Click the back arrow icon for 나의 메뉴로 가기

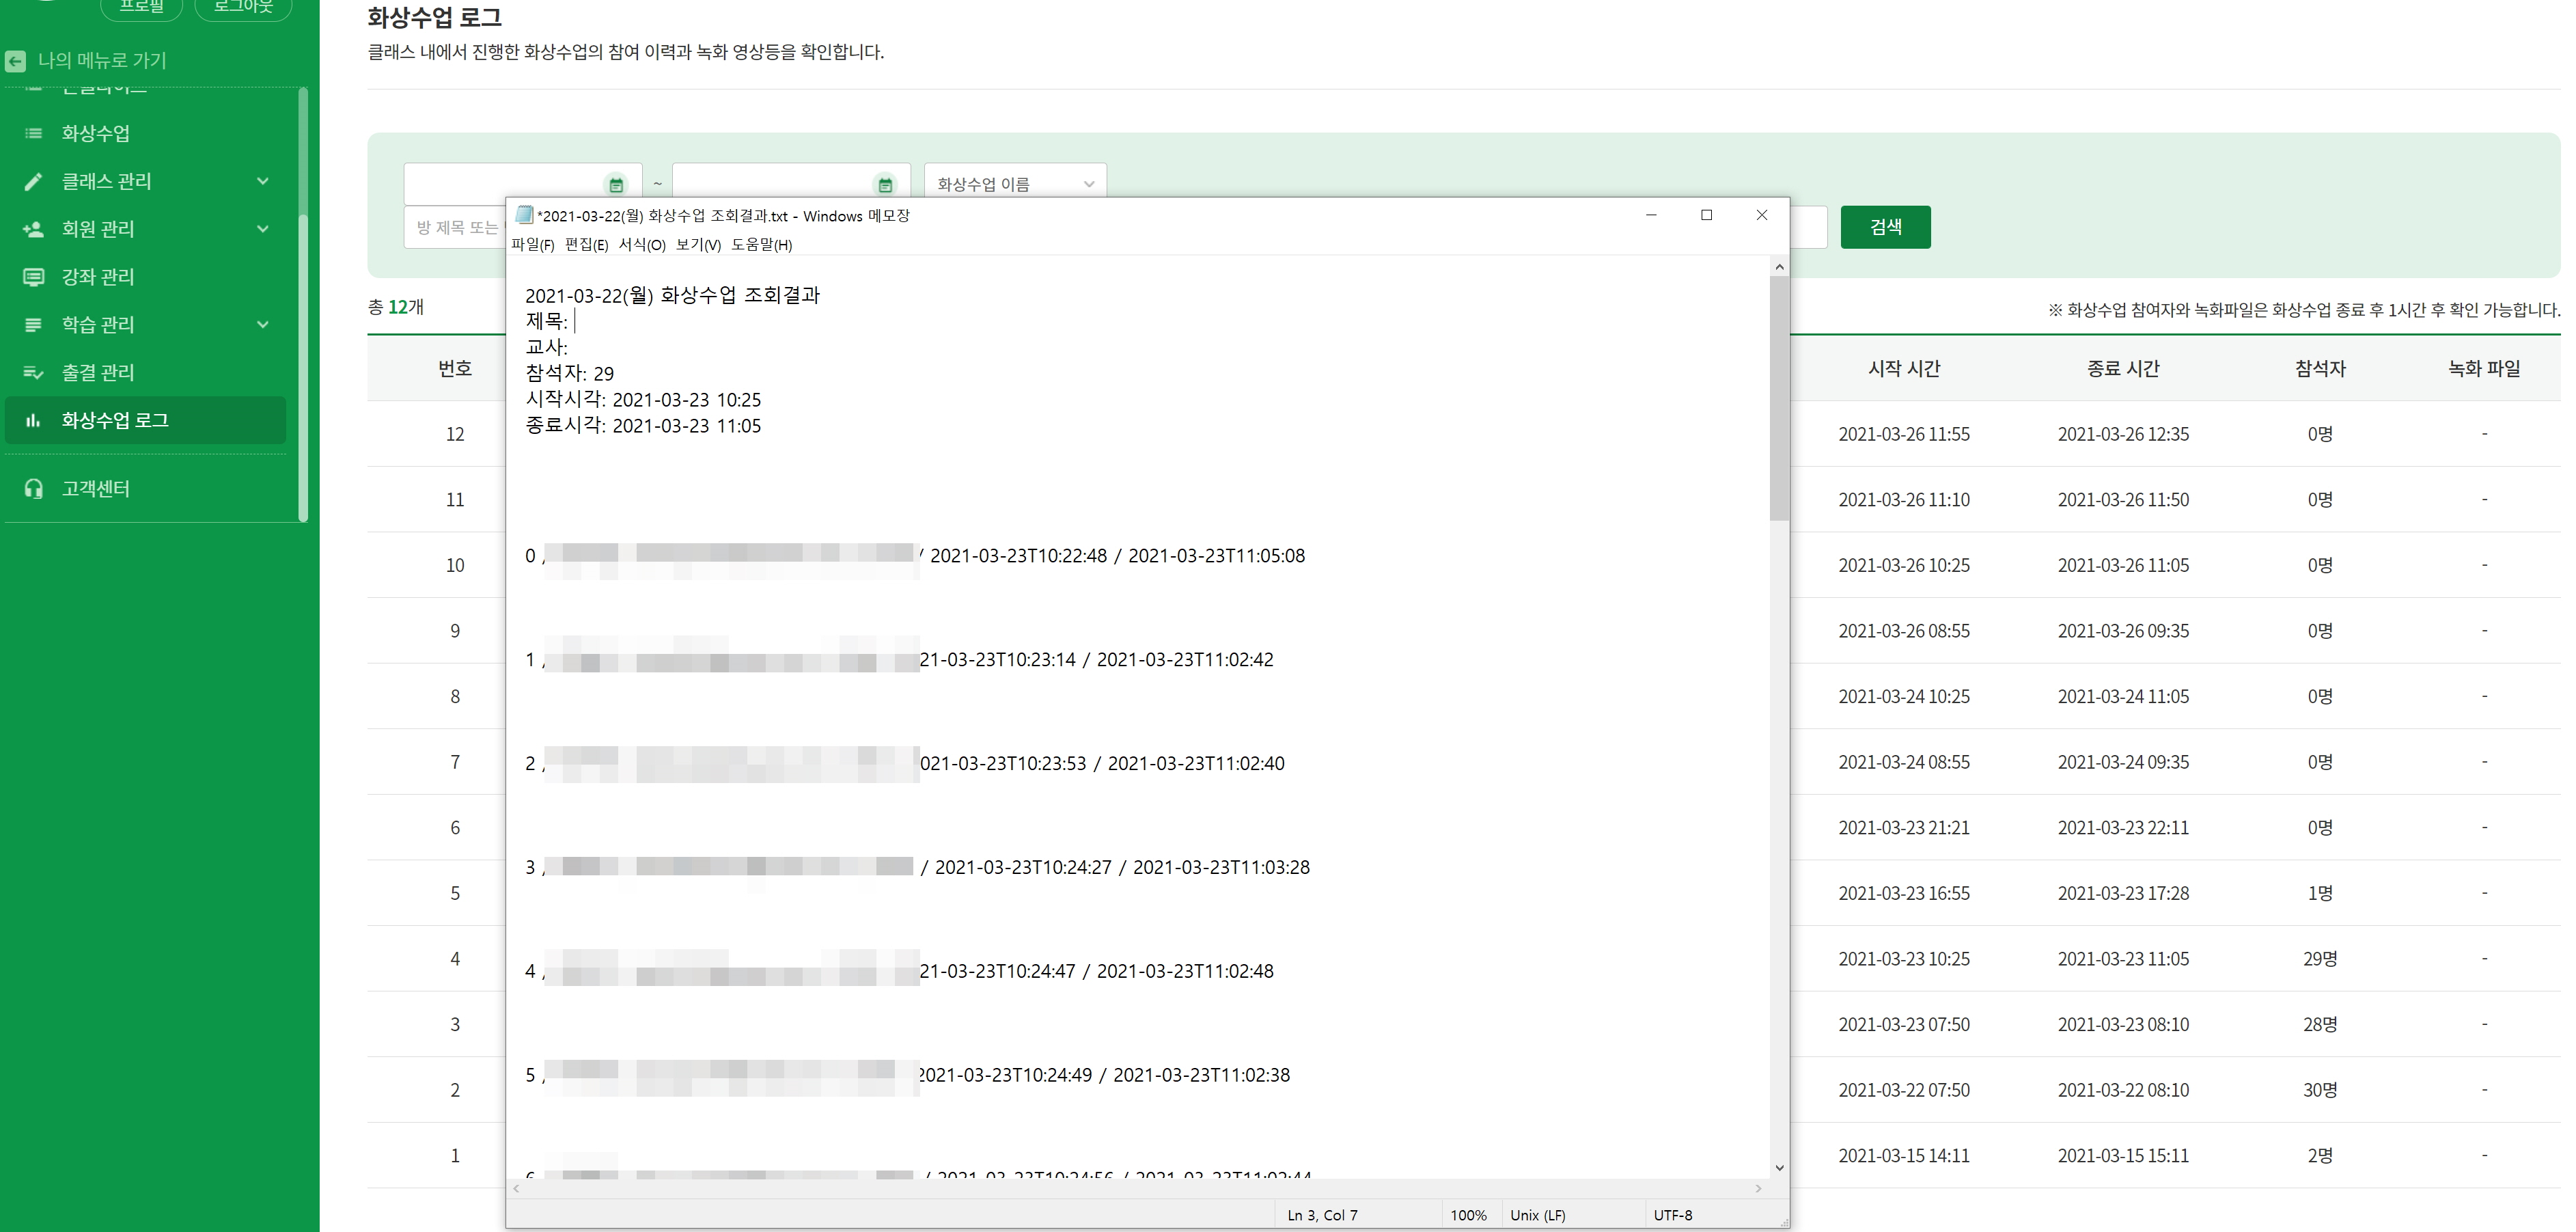15,61
